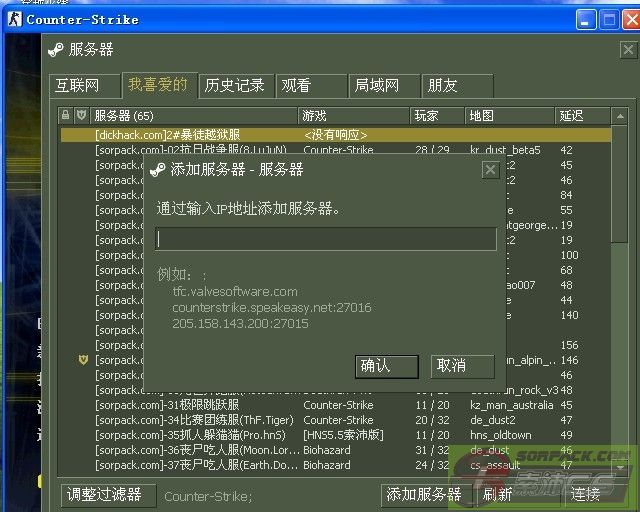The height and width of the screenshot is (512, 640).
Task: Click the password lock column icon
Action: click(66, 116)
